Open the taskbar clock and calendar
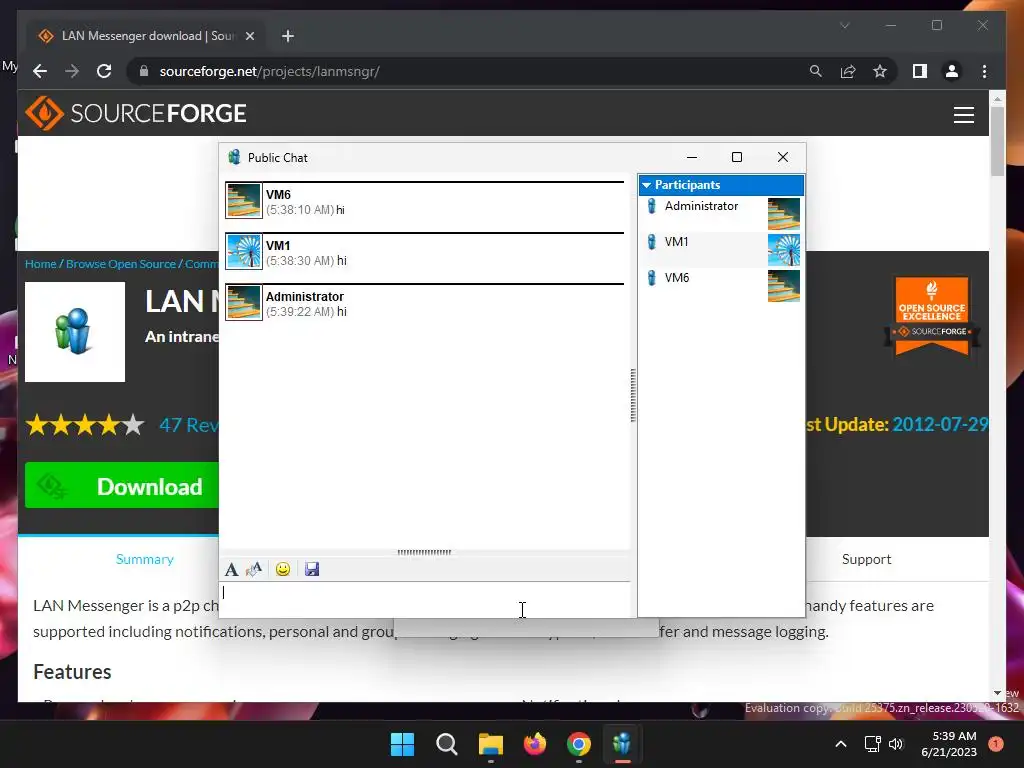1024x768 pixels. 948,744
